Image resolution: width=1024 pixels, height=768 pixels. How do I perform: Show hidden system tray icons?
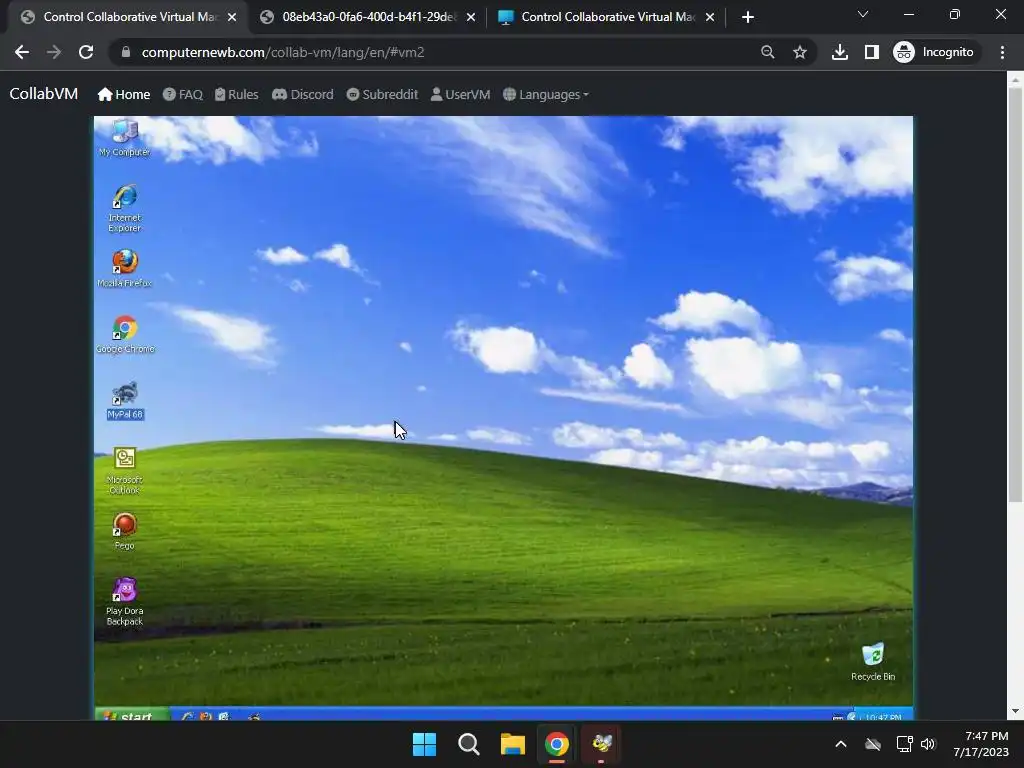pos(841,744)
